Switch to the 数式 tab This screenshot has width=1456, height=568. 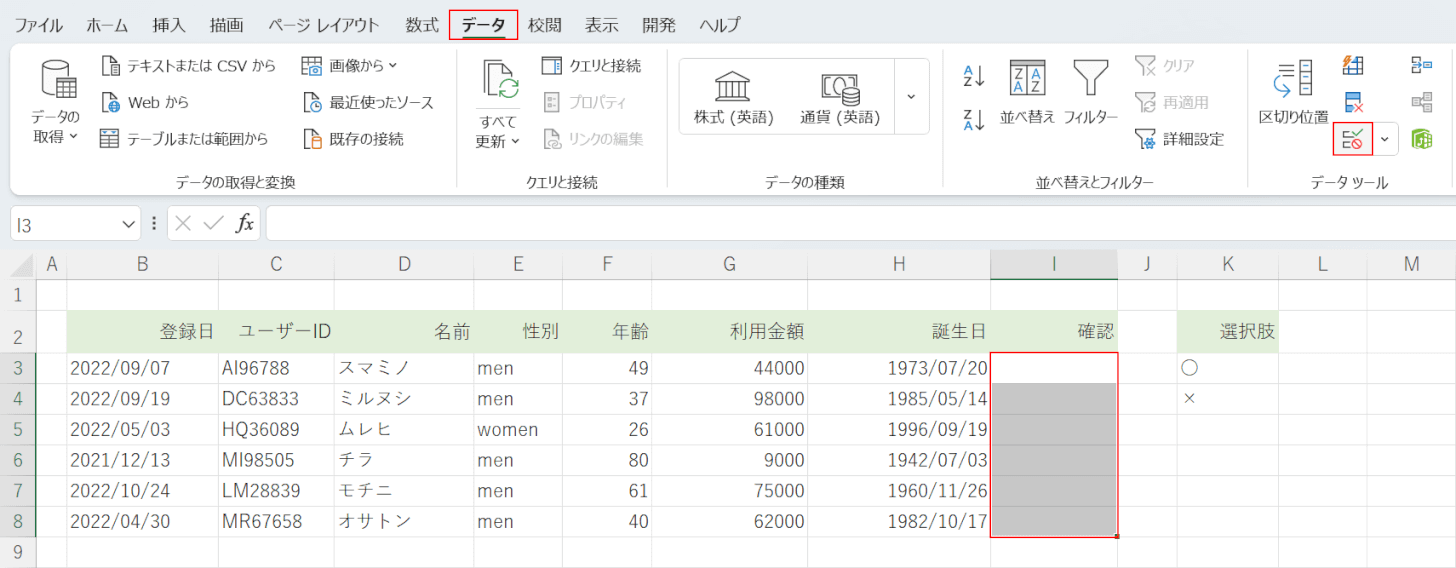422,25
